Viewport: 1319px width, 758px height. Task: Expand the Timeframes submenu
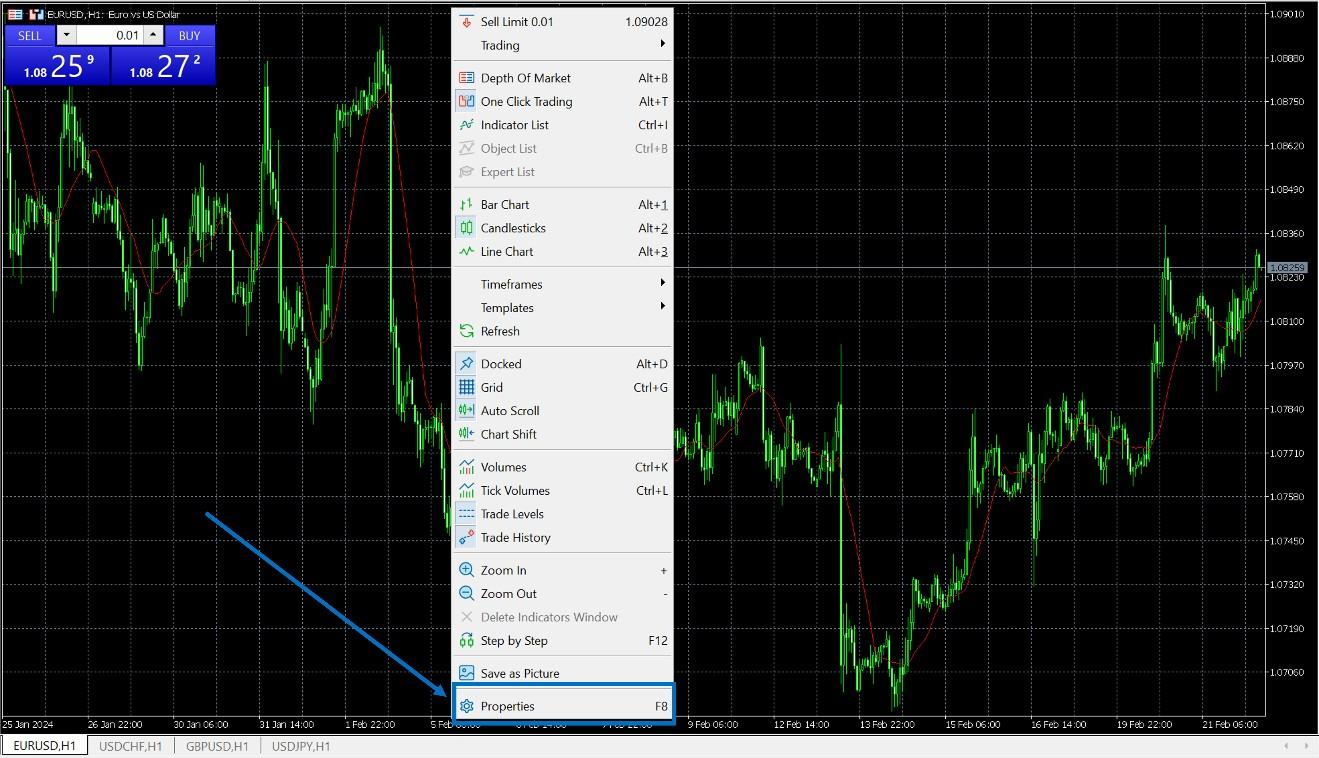tap(662, 284)
